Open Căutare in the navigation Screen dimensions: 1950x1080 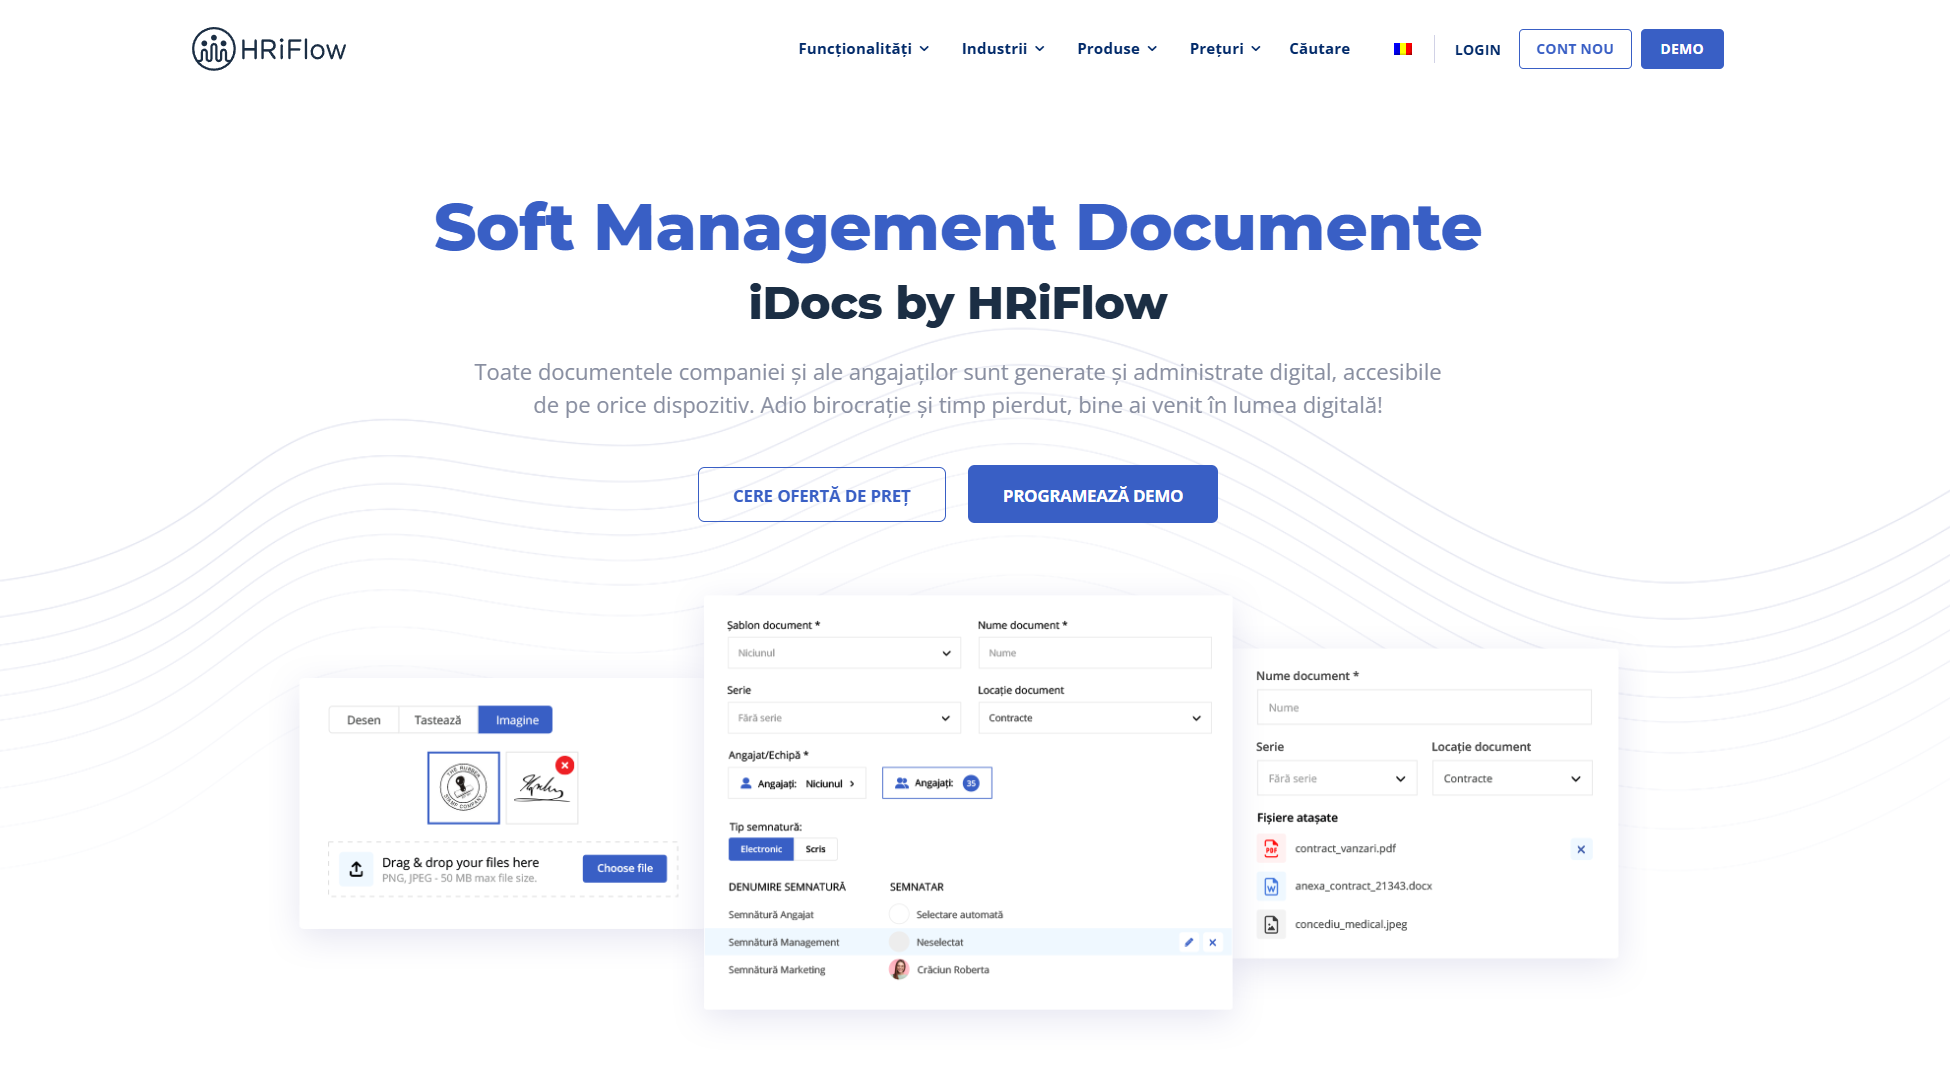point(1319,48)
